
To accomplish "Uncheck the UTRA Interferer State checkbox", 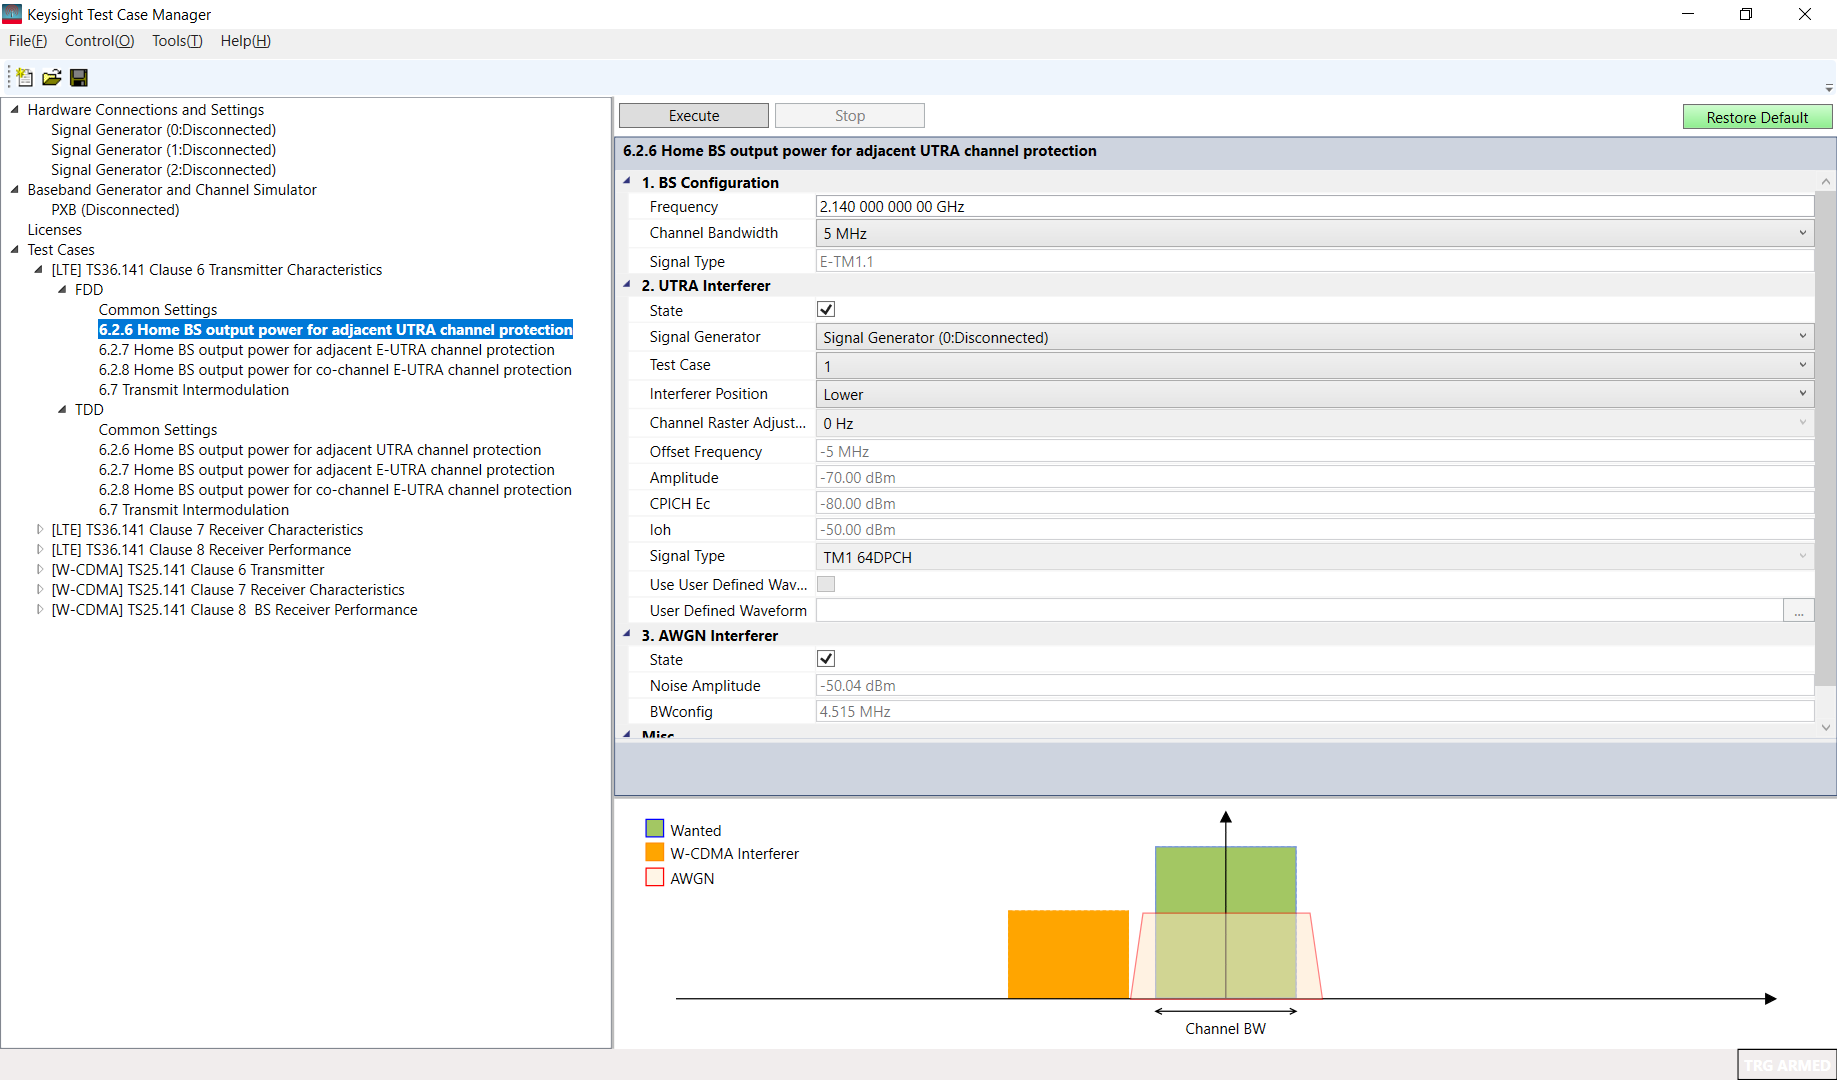I will coord(826,310).
